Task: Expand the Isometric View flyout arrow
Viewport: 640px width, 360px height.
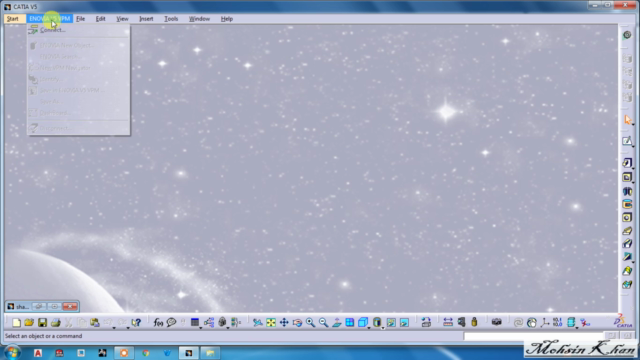Action: 369,327
